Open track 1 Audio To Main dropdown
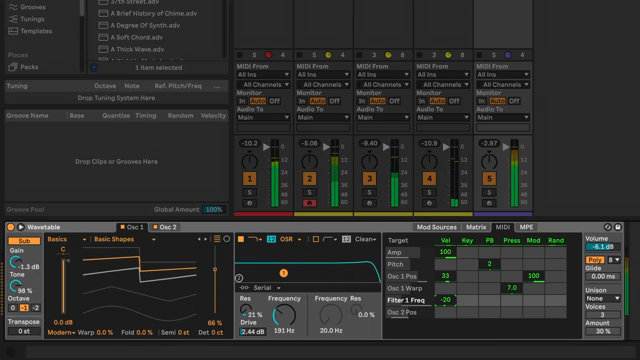This screenshot has height=360, width=640. tap(263, 117)
